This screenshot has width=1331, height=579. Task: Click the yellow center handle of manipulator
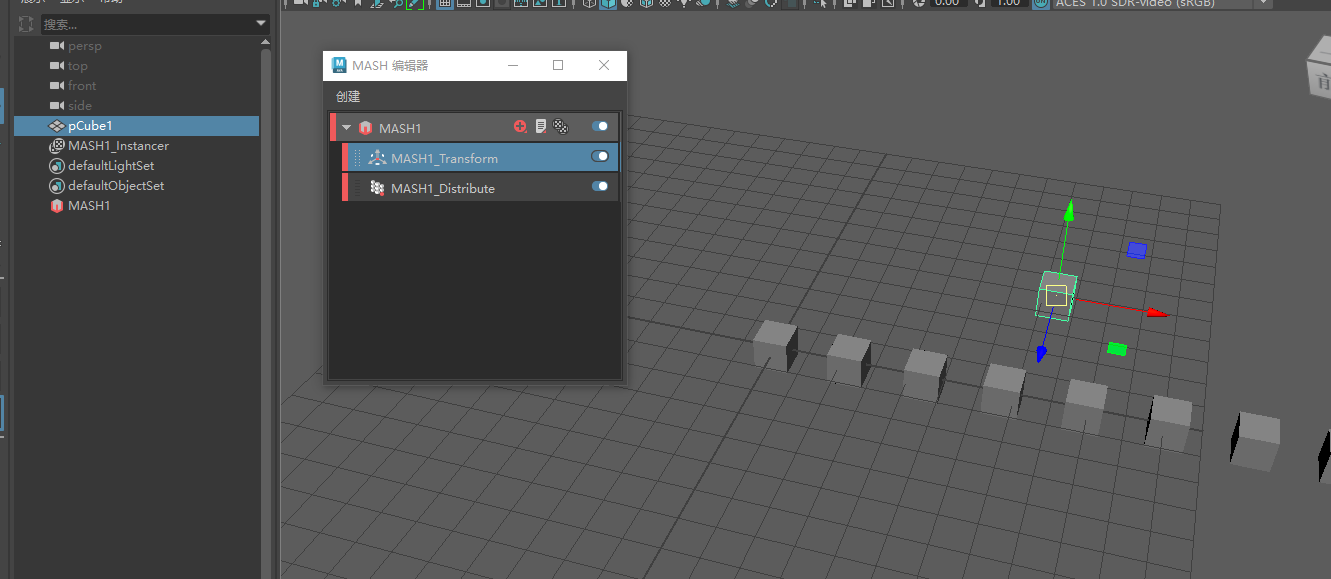tap(1056, 295)
